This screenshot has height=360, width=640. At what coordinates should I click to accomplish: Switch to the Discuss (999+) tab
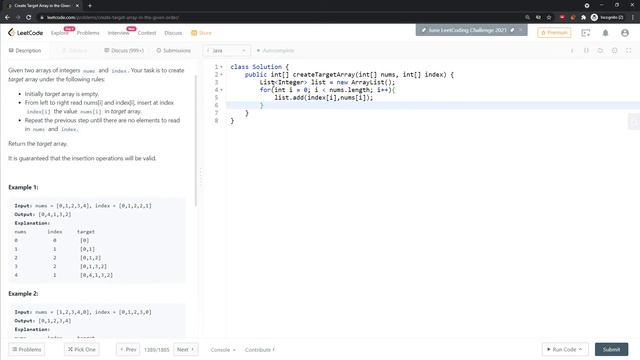(x=124, y=51)
